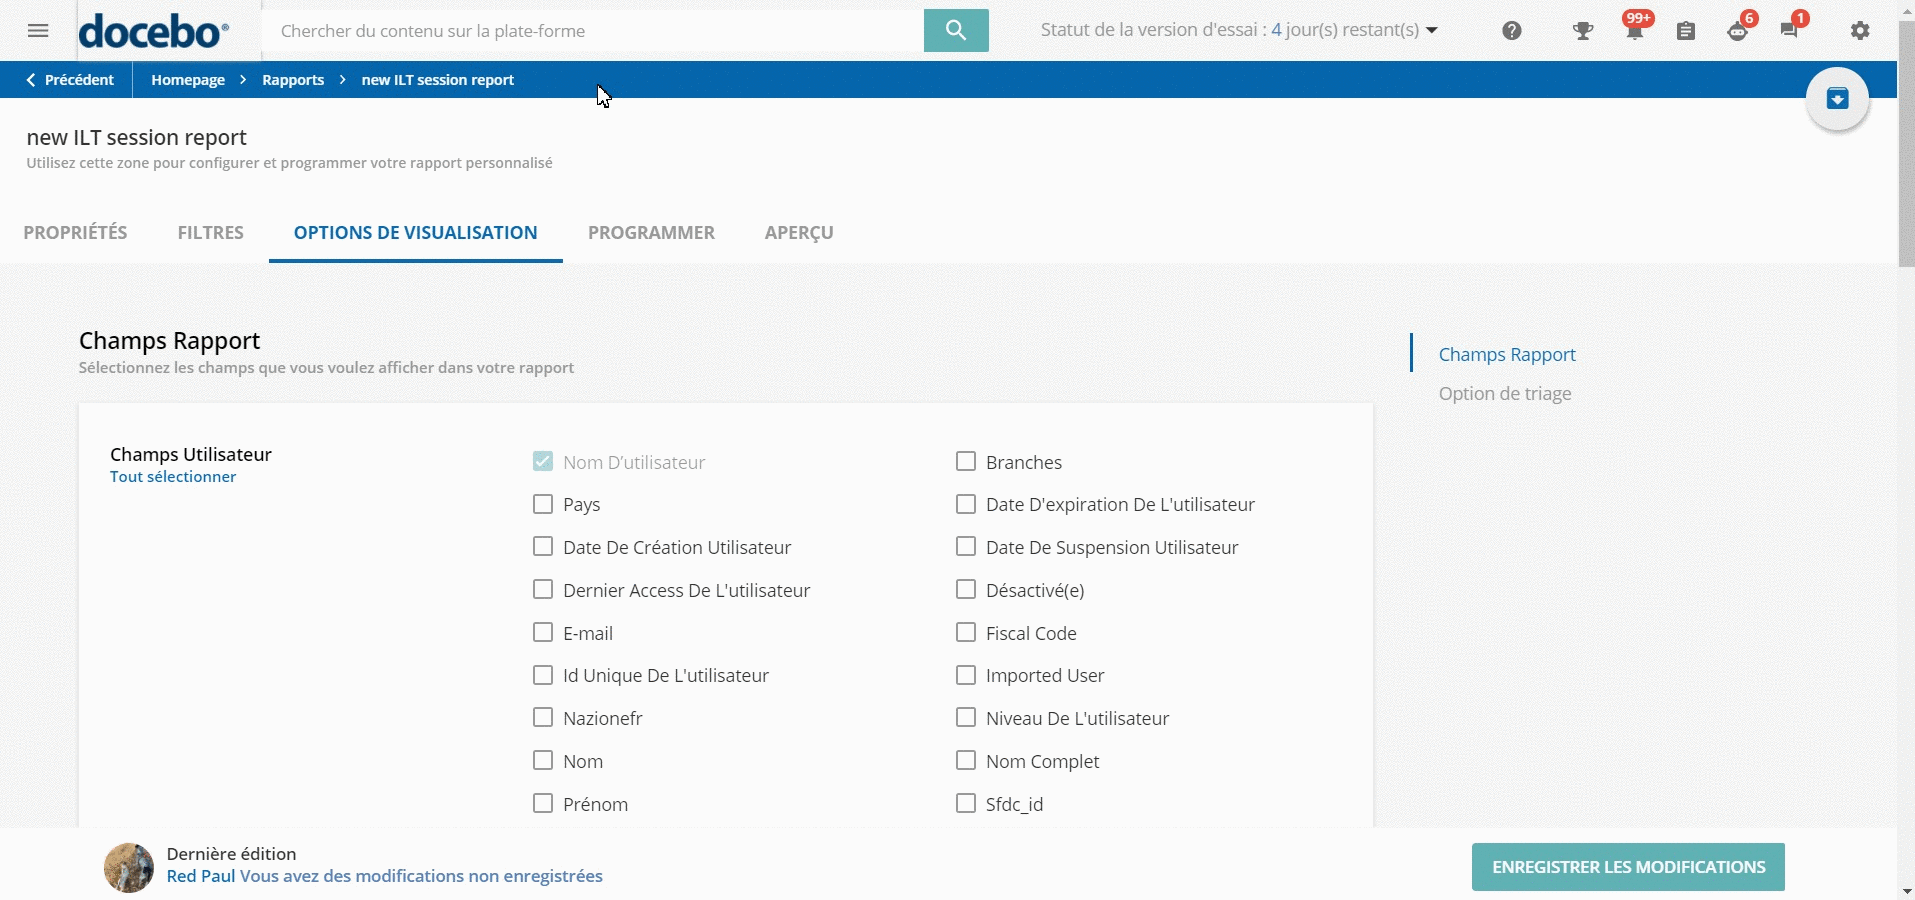The height and width of the screenshot is (900, 1915).
Task: Click the search magnifier button
Action: click(956, 30)
